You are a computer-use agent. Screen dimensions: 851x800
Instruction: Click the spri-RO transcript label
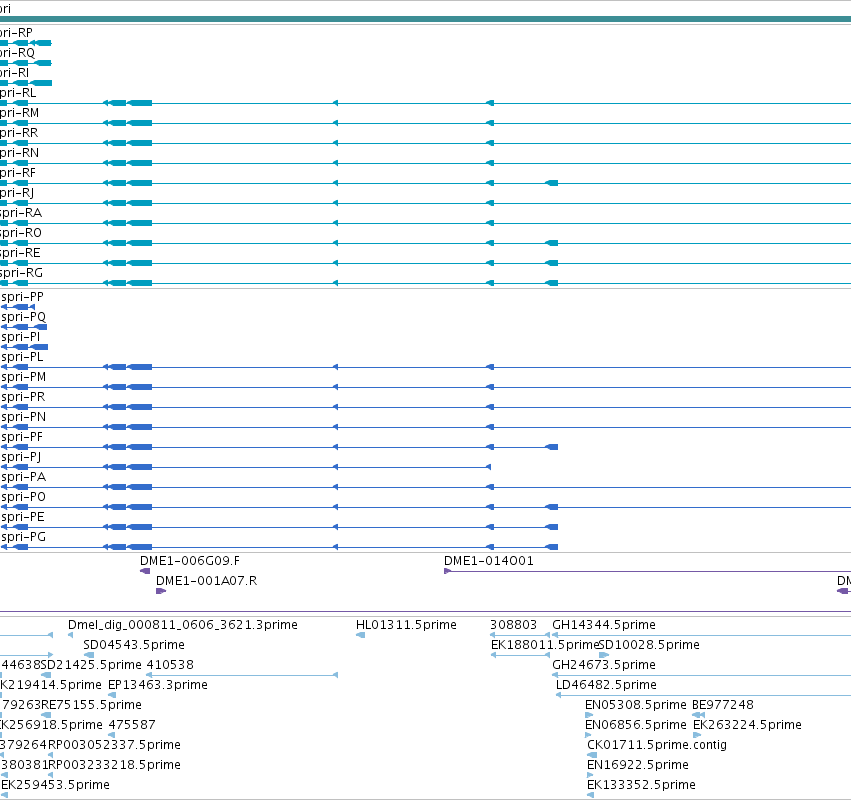click(x=21, y=233)
